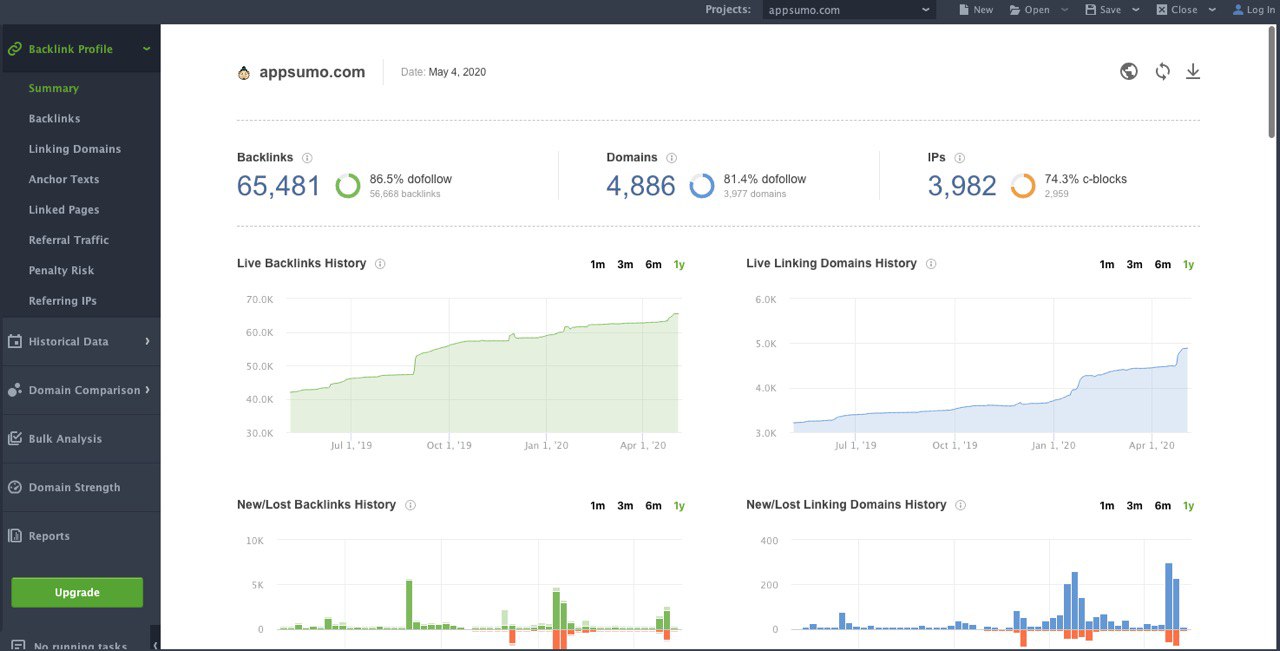The height and width of the screenshot is (651, 1280).
Task: Click the Domain Strength gauge icon
Action: point(15,488)
